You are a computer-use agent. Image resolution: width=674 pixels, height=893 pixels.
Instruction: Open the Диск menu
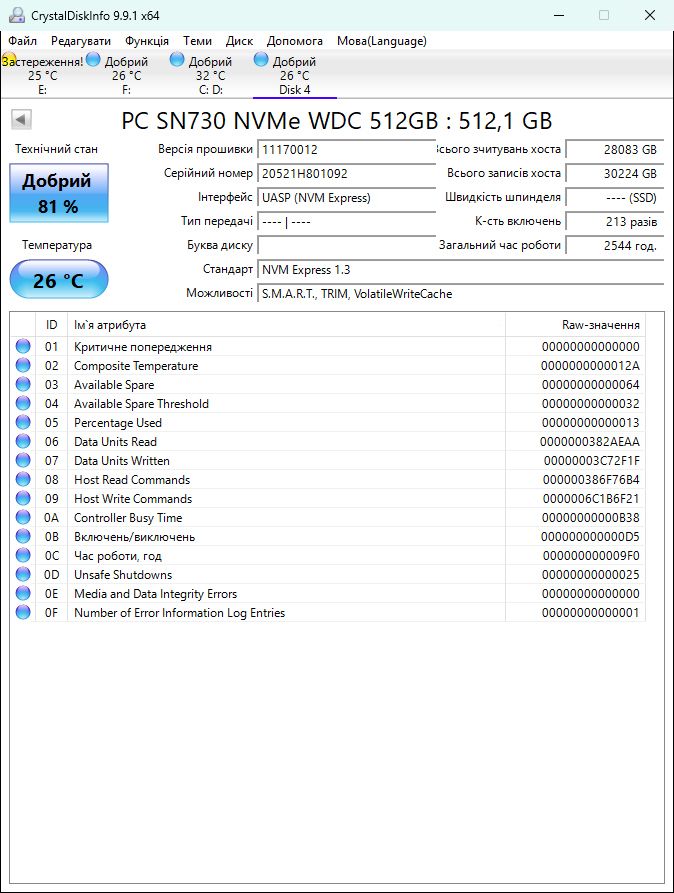pyautogui.click(x=239, y=41)
